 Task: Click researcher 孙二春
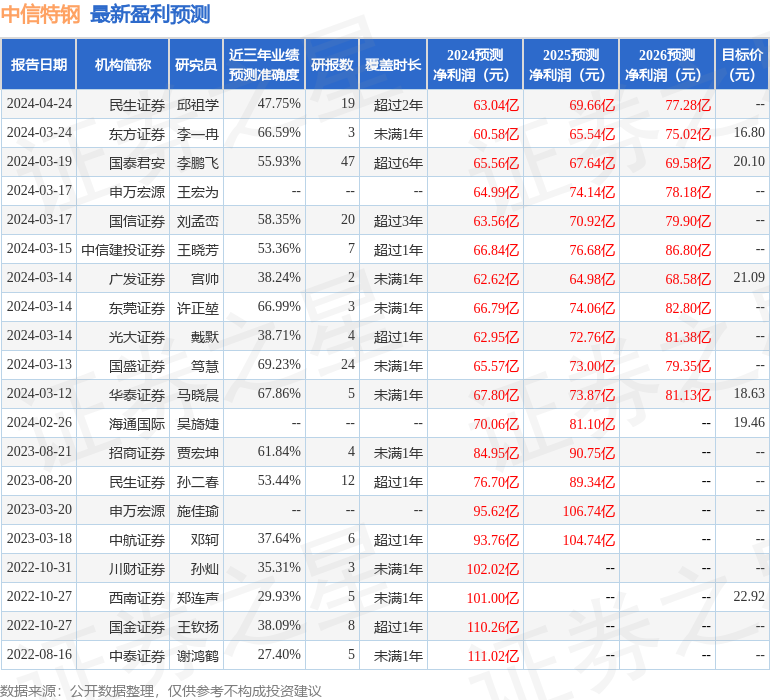pyautogui.click(x=198, y=481)
